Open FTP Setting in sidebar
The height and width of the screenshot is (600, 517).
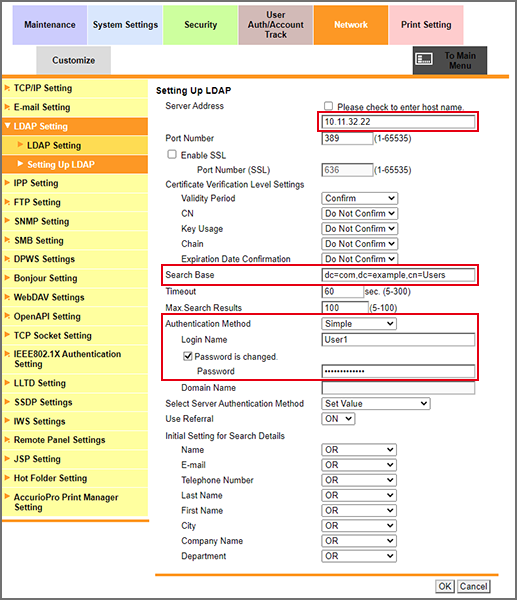click(x=75, y=202)
